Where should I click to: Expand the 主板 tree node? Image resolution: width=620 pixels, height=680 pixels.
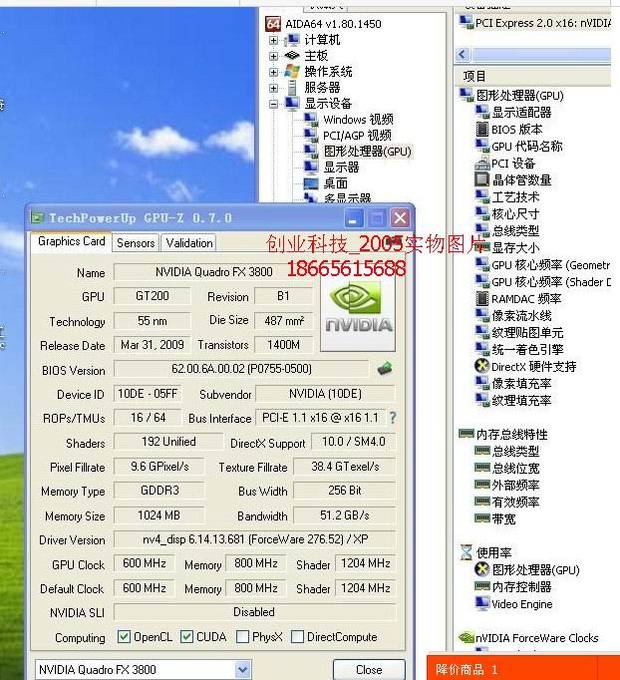point(273,56)
